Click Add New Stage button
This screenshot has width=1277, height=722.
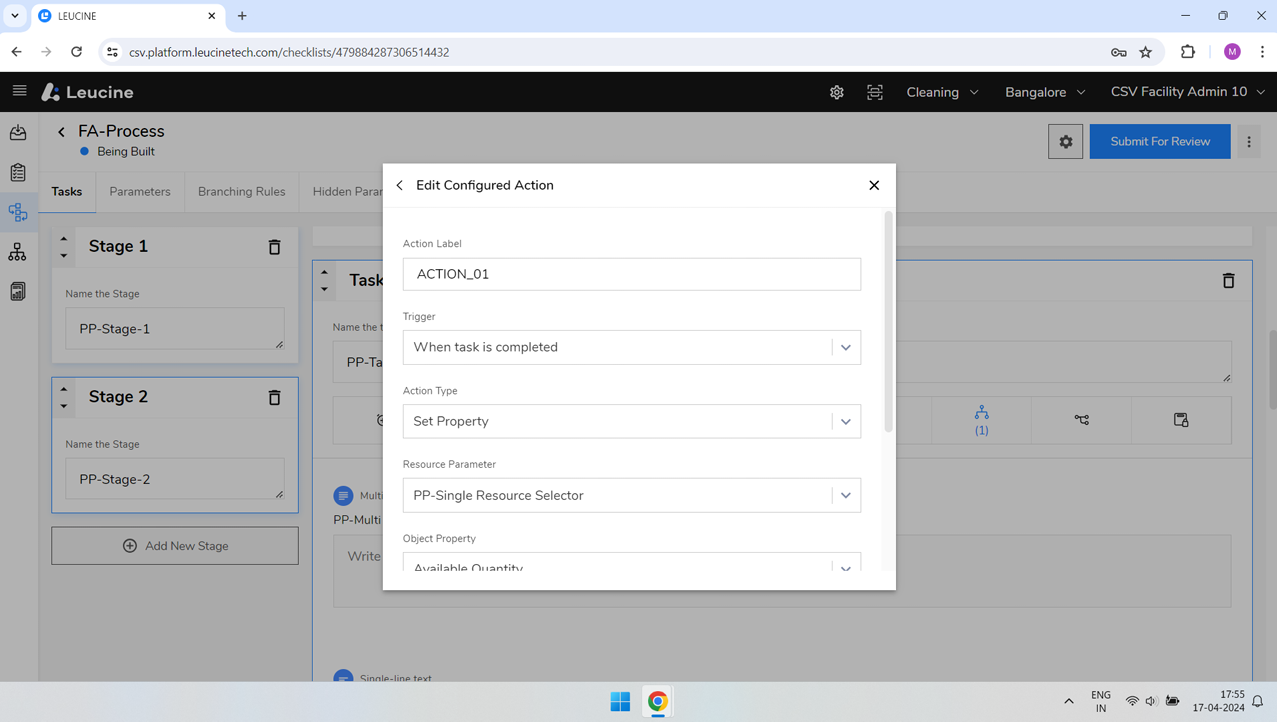tap(175, 546)
